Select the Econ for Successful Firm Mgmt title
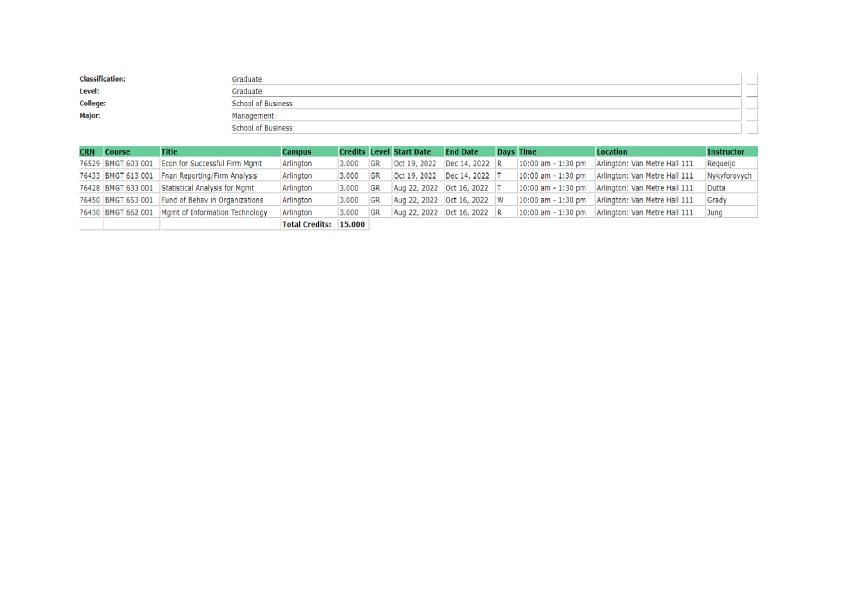 [207, 163]
